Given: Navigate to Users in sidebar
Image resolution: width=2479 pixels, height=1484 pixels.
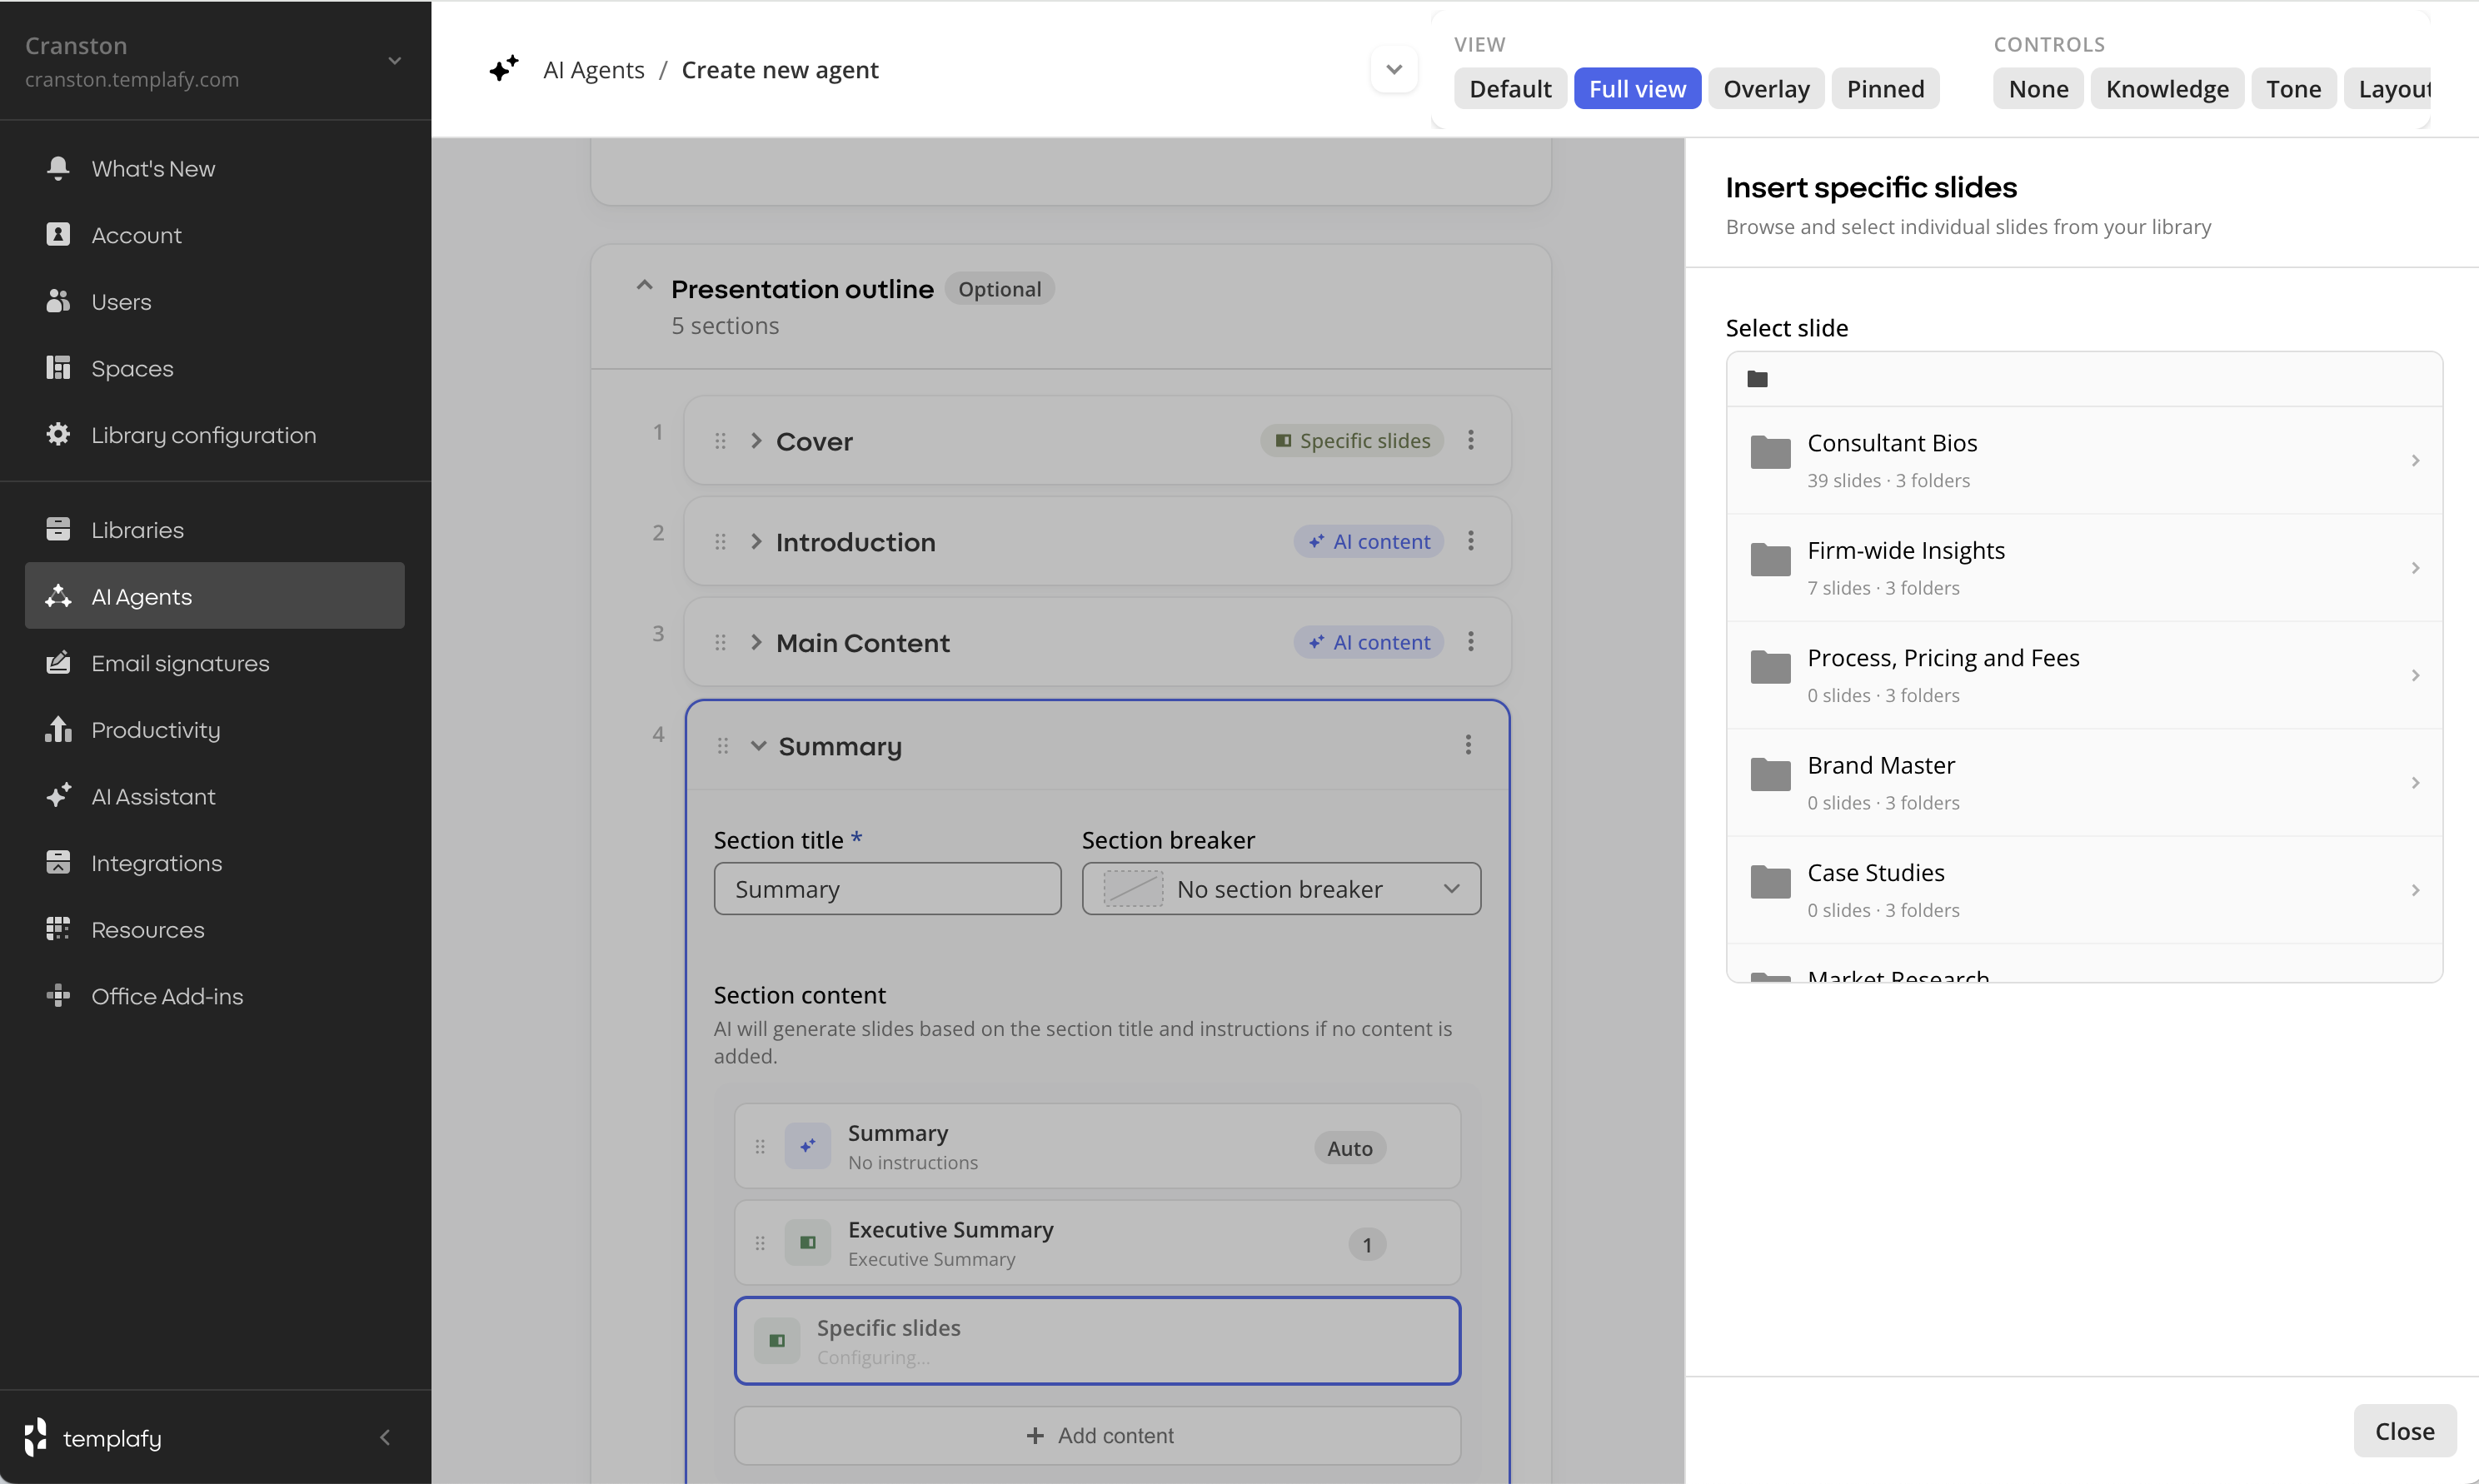Looking at the screenshot, I should (214, 301).
